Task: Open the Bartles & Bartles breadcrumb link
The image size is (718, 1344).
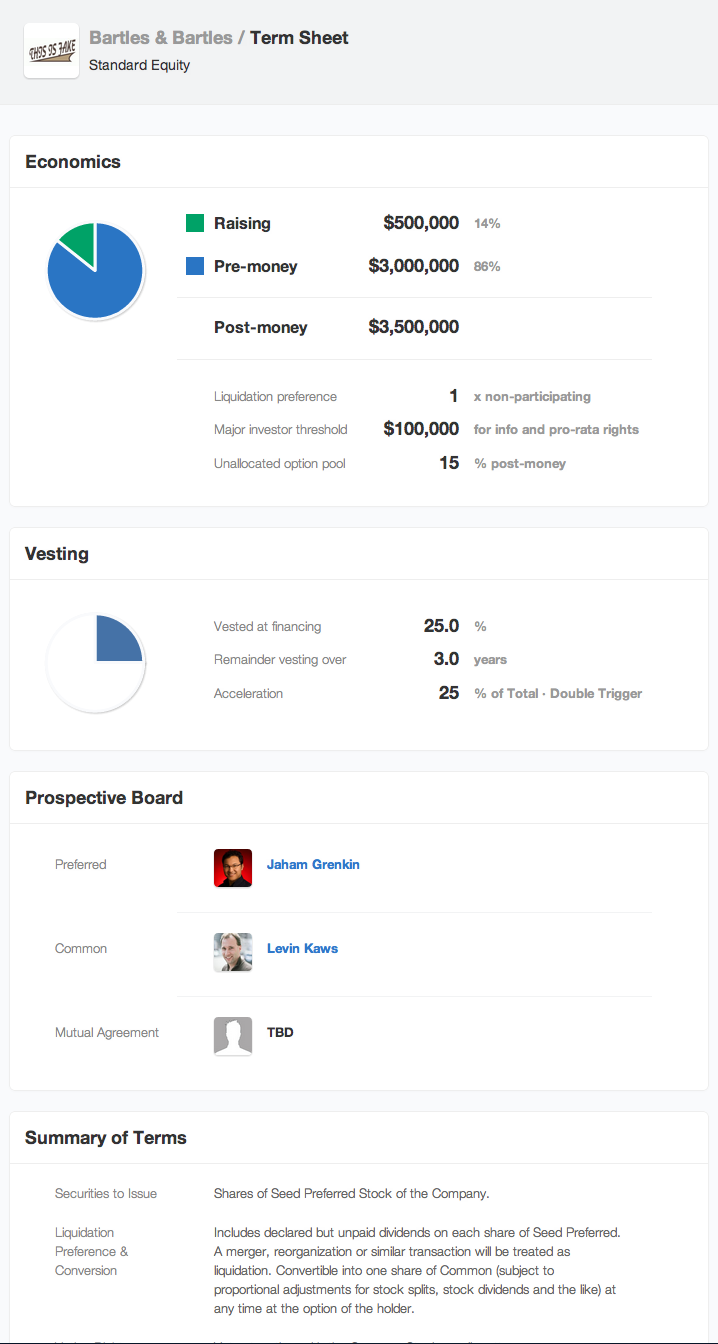Action: [x=160, y=38]
